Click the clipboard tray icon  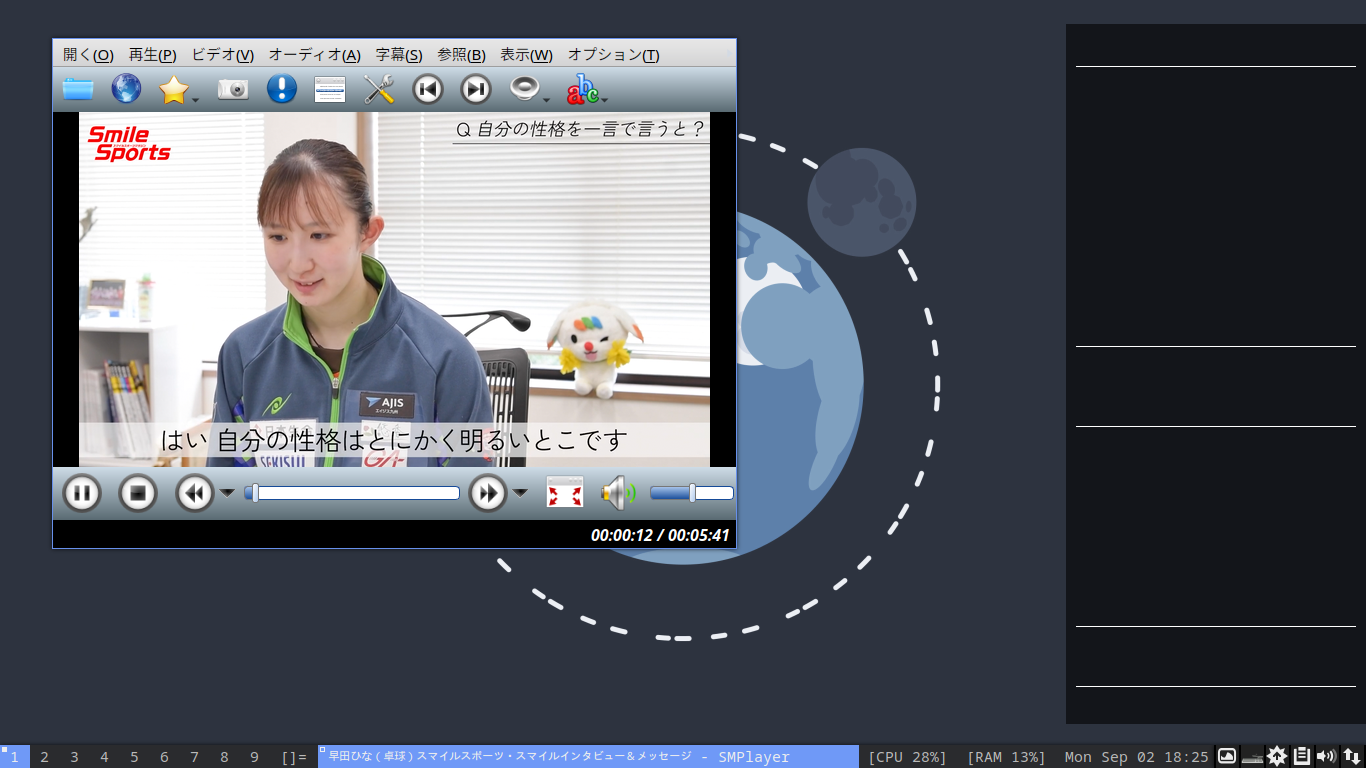coord(1302,756)
